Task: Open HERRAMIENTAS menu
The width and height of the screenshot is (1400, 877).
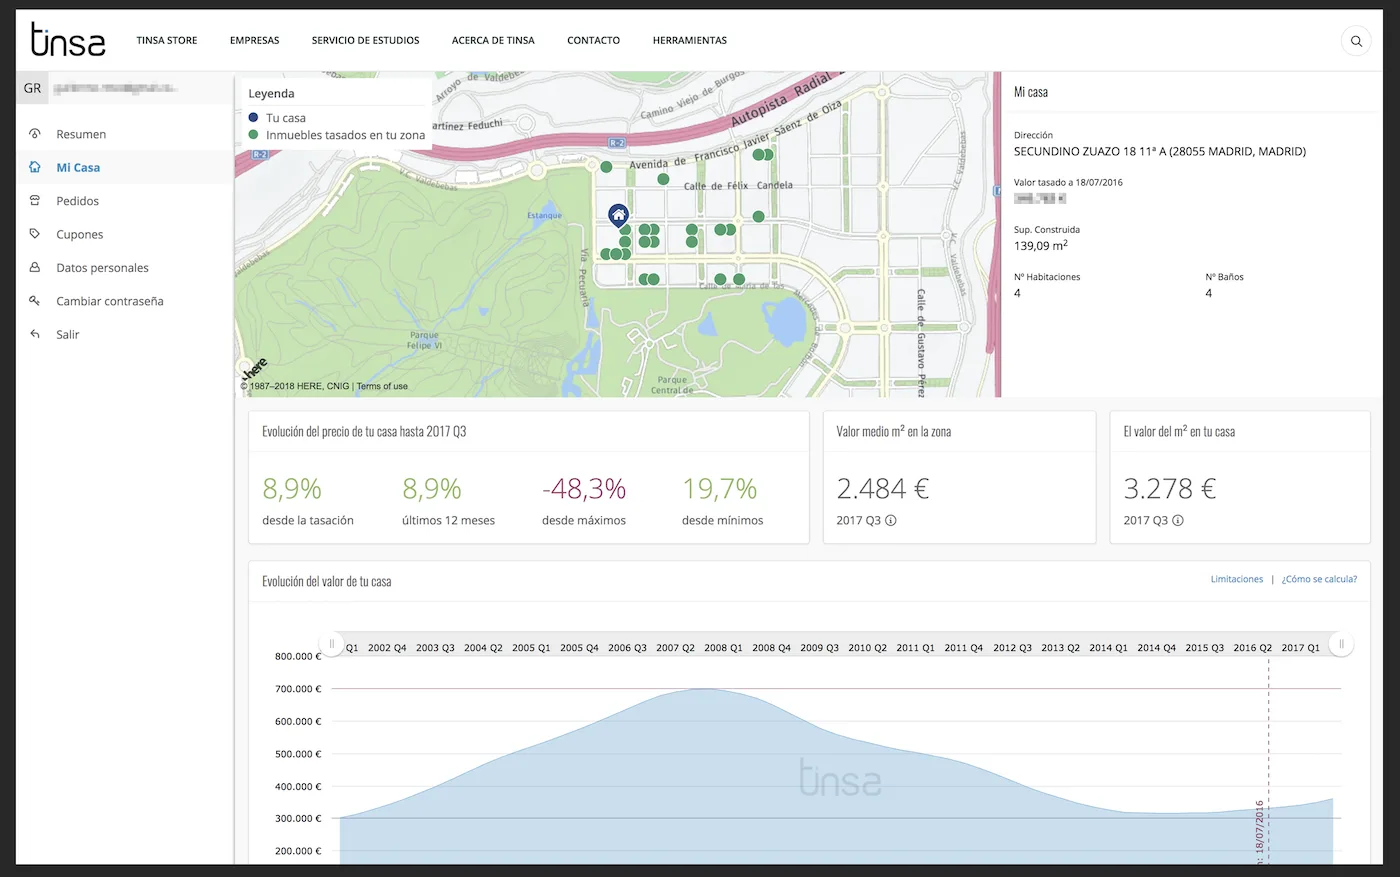Action: pyautogui.click(x=690, y=41)
